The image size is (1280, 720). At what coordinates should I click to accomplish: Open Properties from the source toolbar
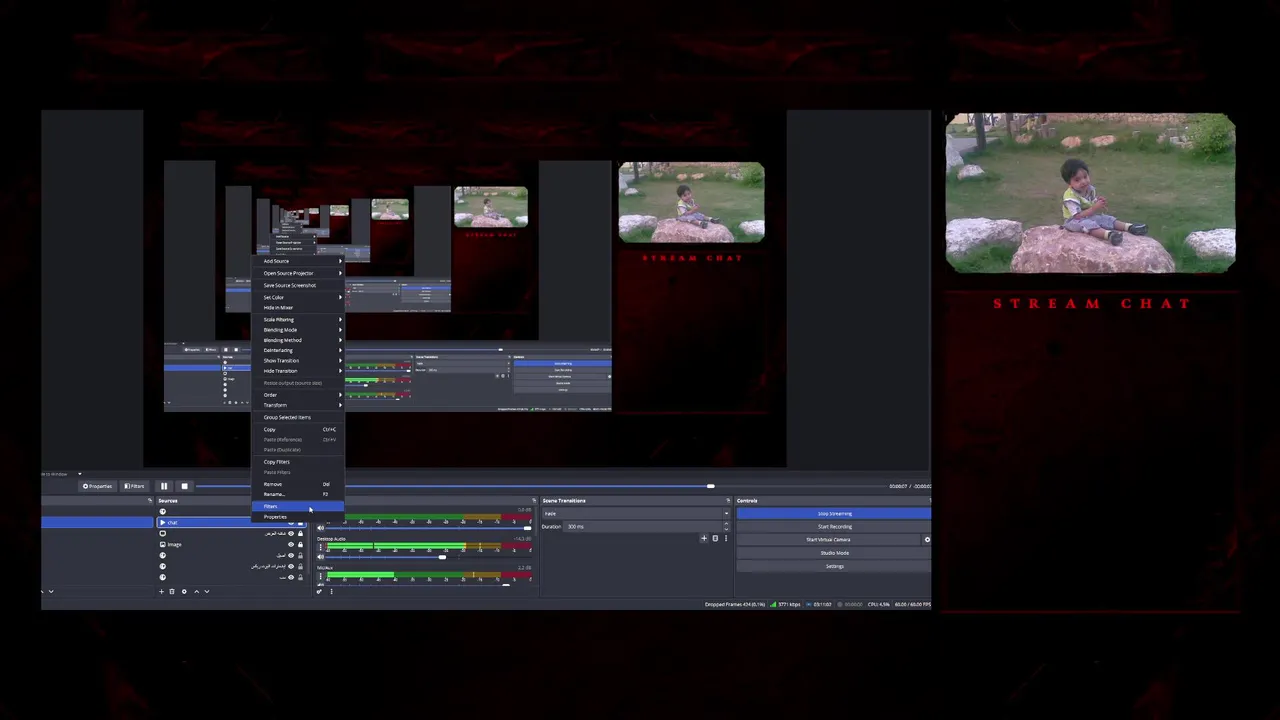pyautogui.click(x=97, y=486)
